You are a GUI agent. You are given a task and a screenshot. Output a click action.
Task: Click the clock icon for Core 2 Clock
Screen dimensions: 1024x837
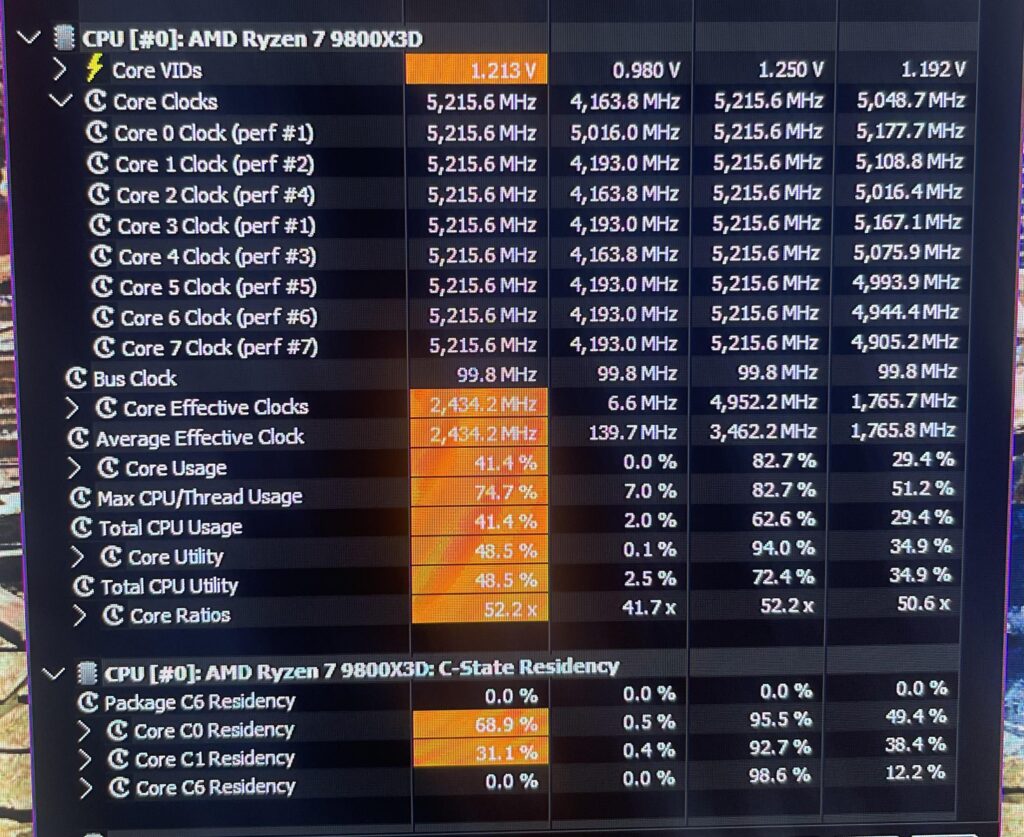coord(99,194)
